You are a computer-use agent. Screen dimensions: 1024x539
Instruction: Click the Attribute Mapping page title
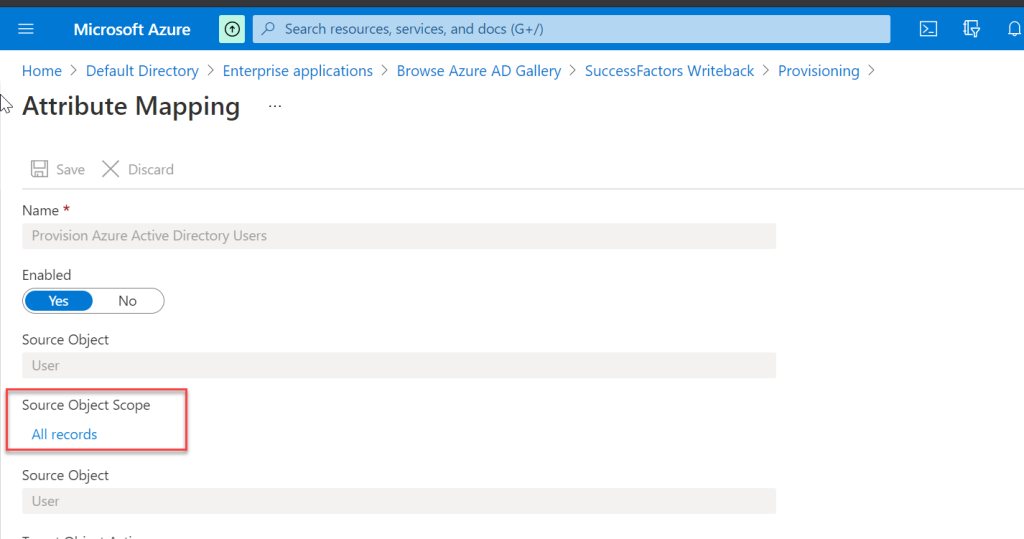coord(131,106)
